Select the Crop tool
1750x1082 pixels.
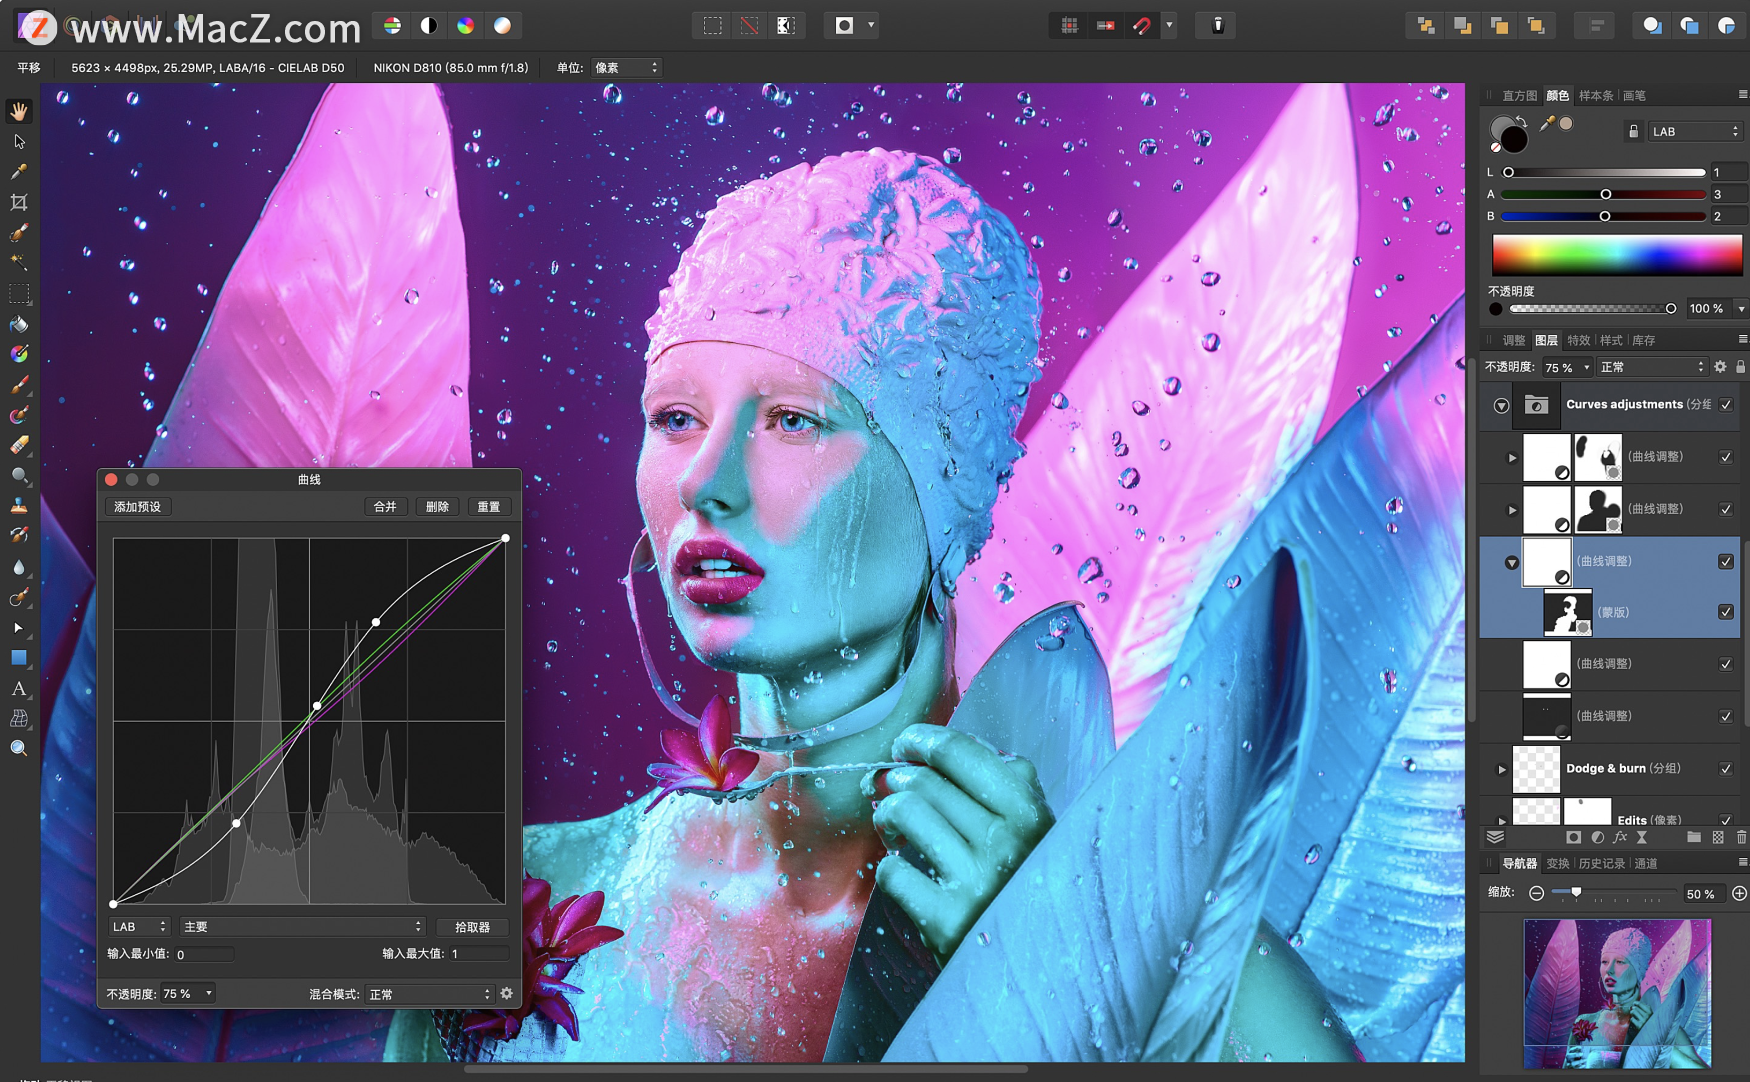click(x=19, y=202)
